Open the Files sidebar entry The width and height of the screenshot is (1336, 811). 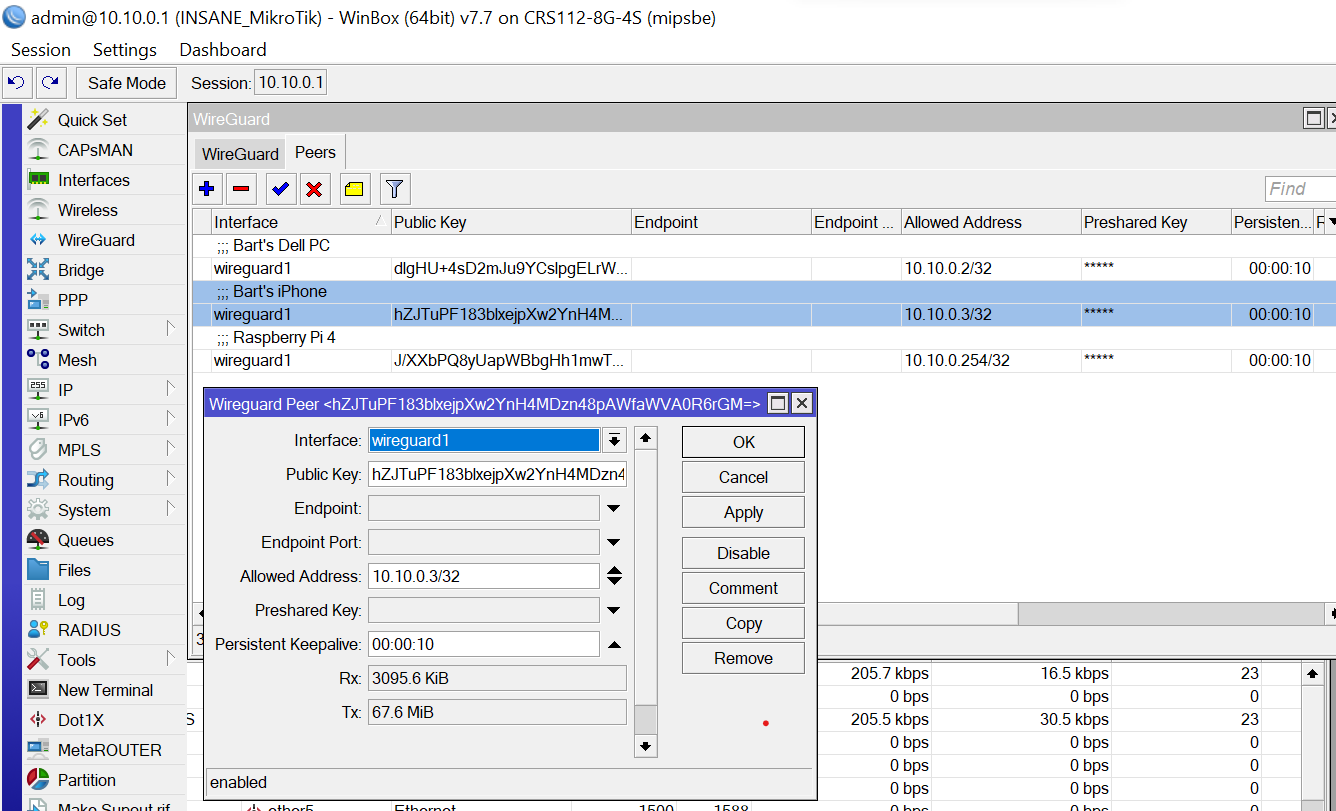[74, 570]
